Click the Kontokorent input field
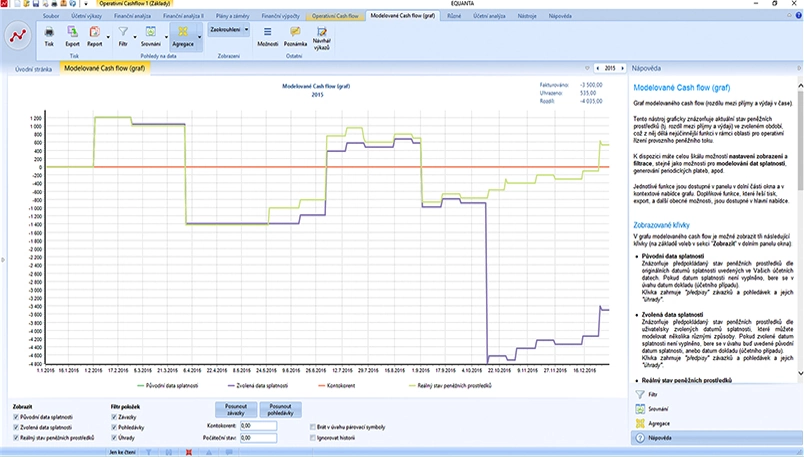804x457 pixels. click(258, 426)
